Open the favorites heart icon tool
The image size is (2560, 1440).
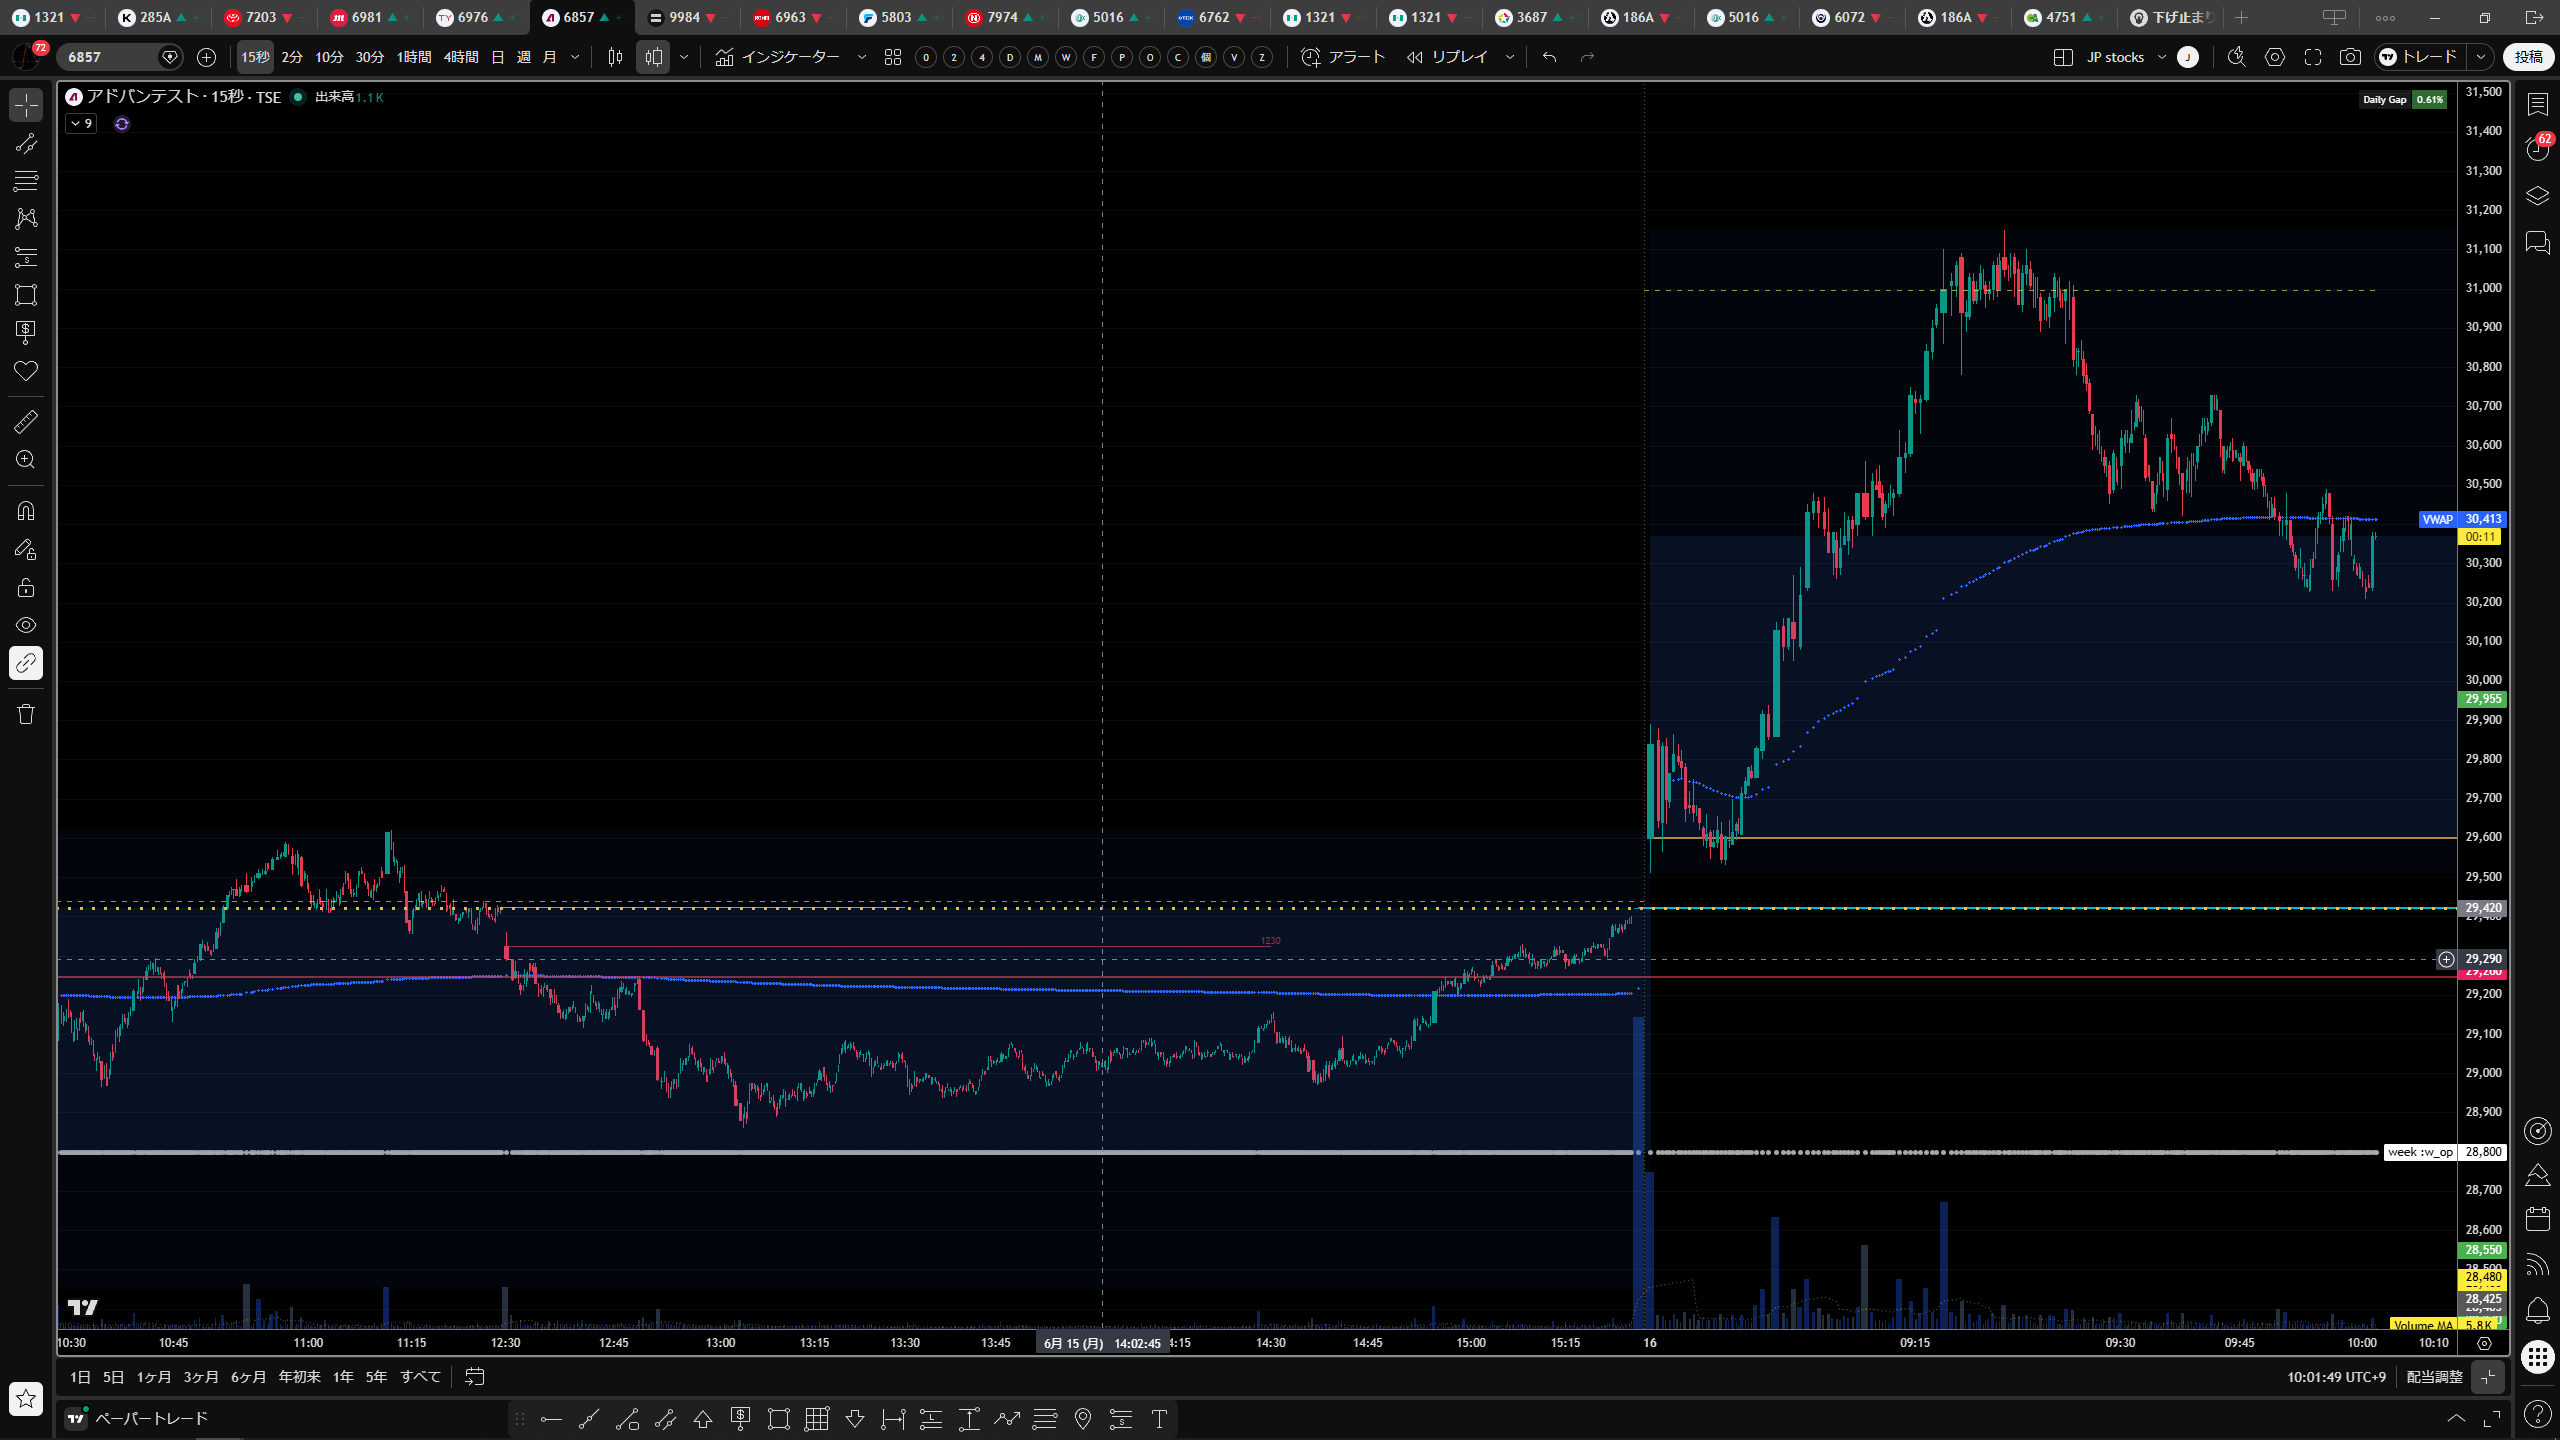coord(26,371)
